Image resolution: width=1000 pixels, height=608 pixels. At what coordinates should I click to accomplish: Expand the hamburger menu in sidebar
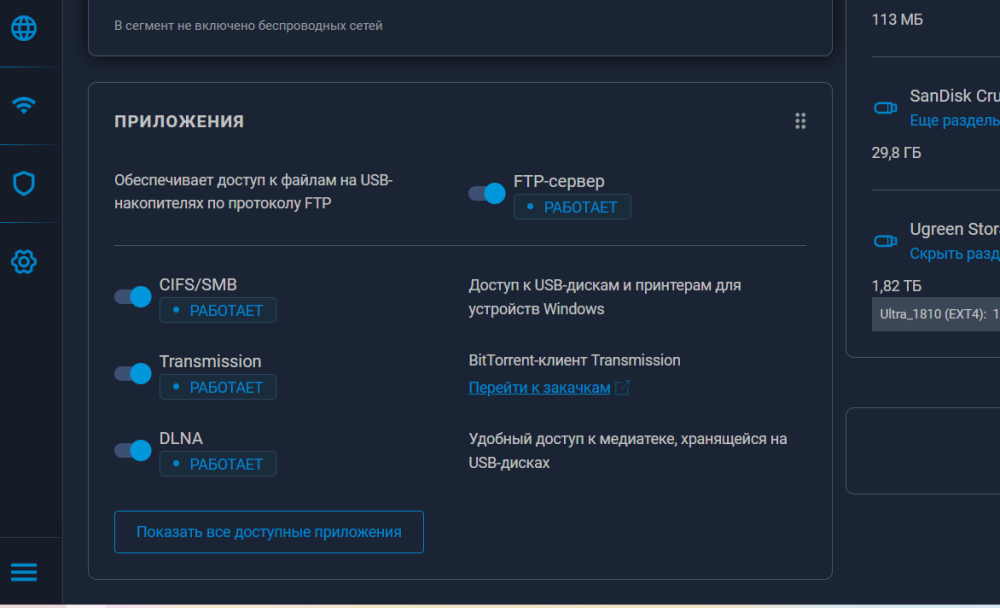(x=24, y=572)
